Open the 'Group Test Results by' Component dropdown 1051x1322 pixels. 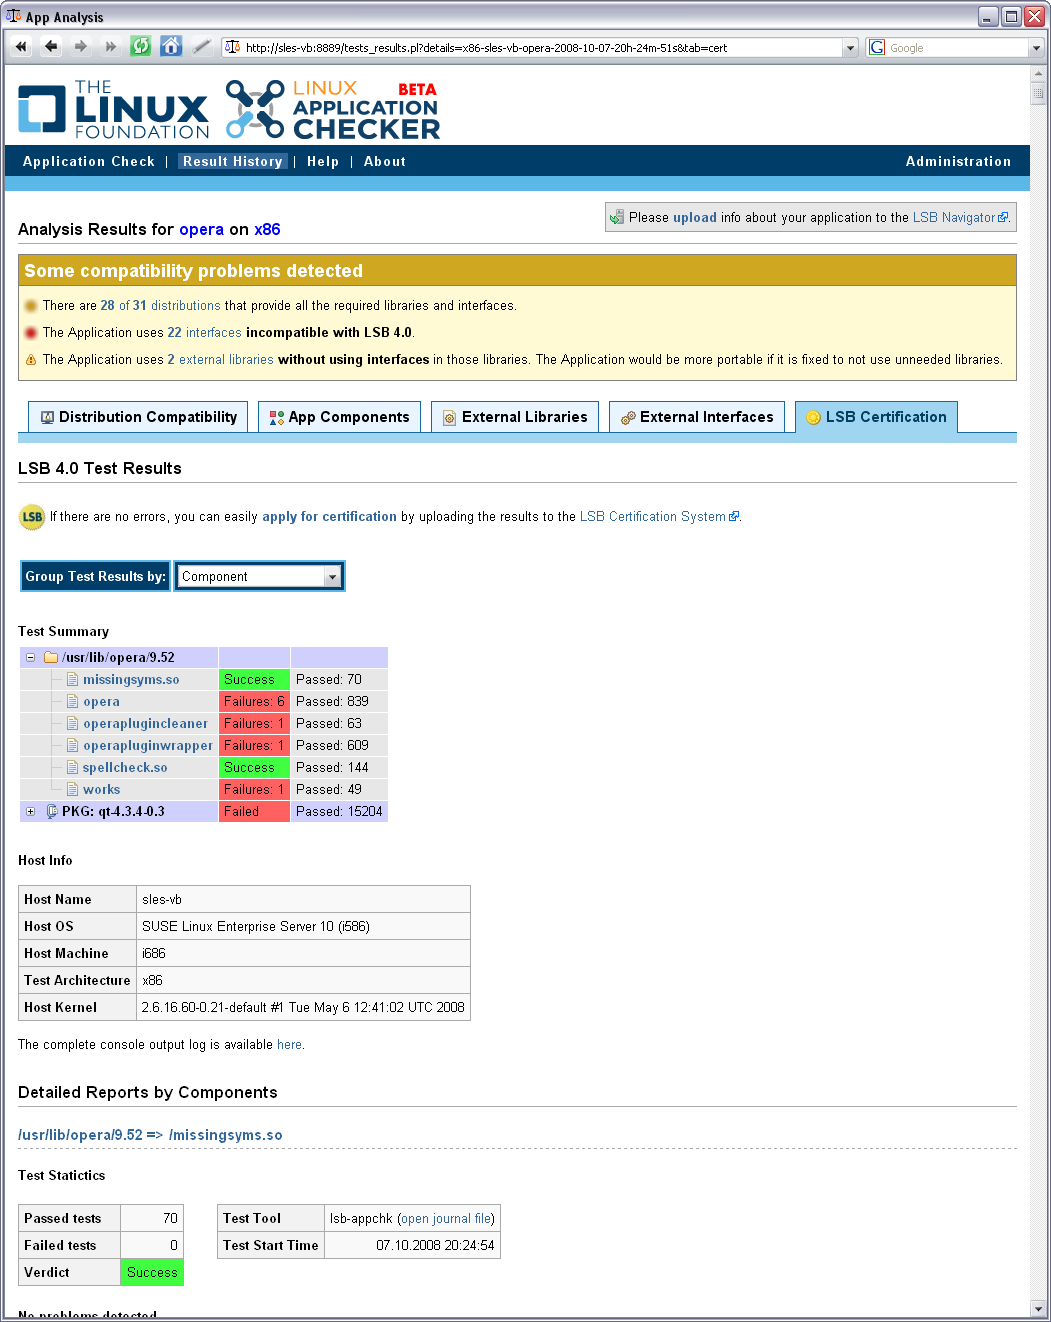click(x=260, y=576)
